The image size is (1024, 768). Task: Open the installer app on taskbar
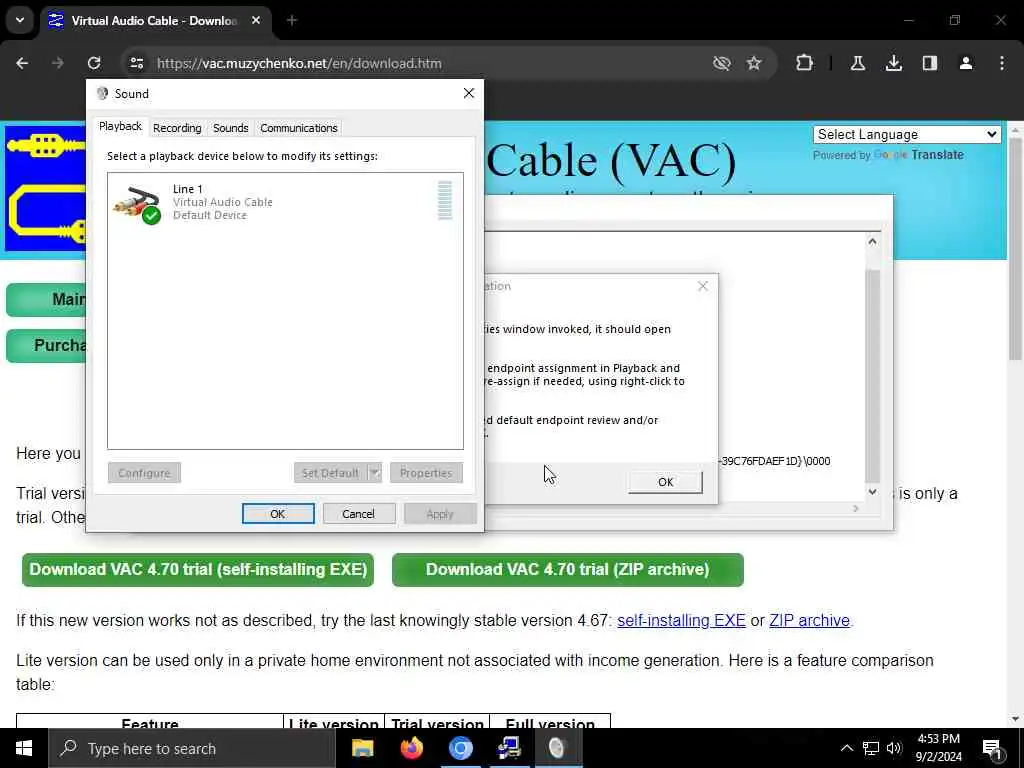tap(509, 748)
